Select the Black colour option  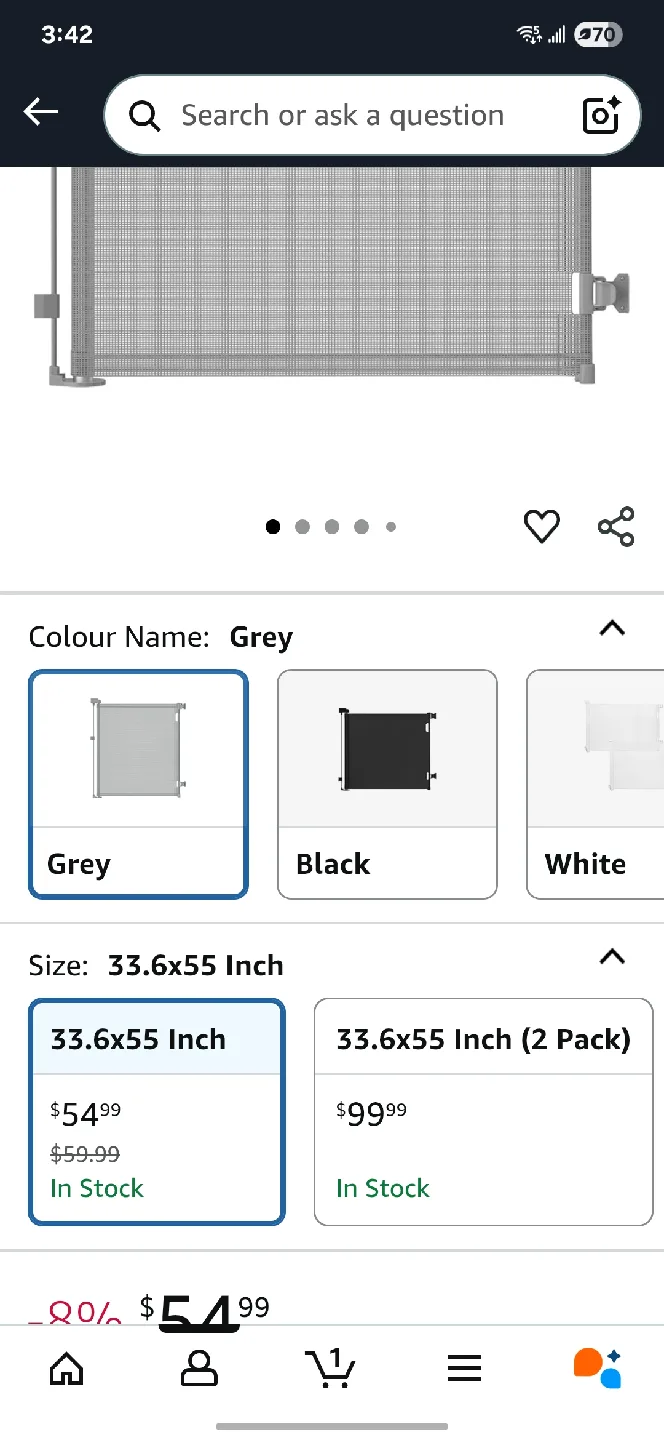click(387, 784)
